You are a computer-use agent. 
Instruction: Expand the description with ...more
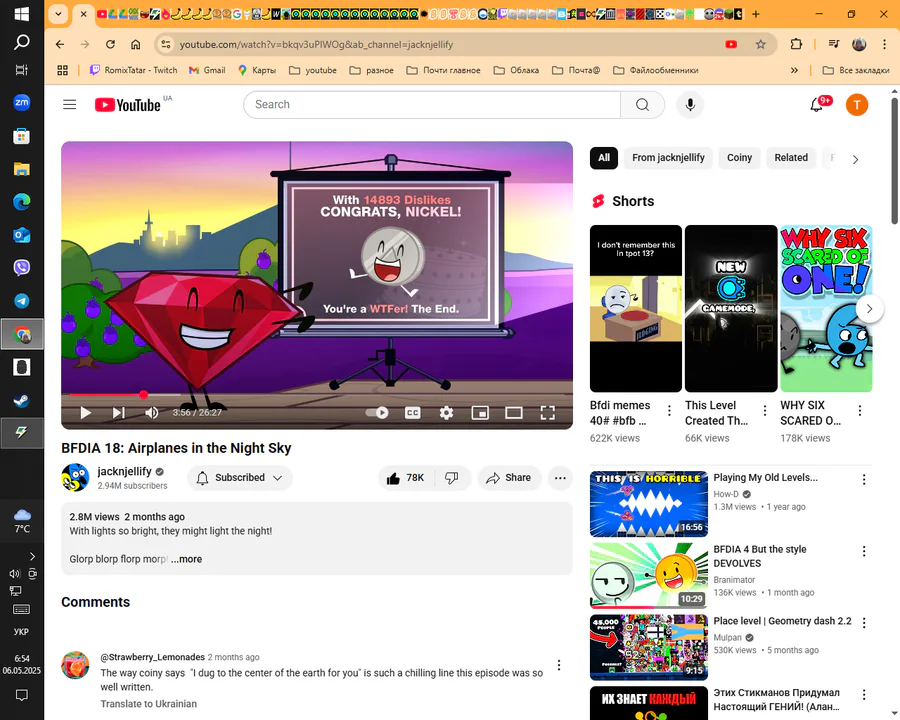[187, 559]
